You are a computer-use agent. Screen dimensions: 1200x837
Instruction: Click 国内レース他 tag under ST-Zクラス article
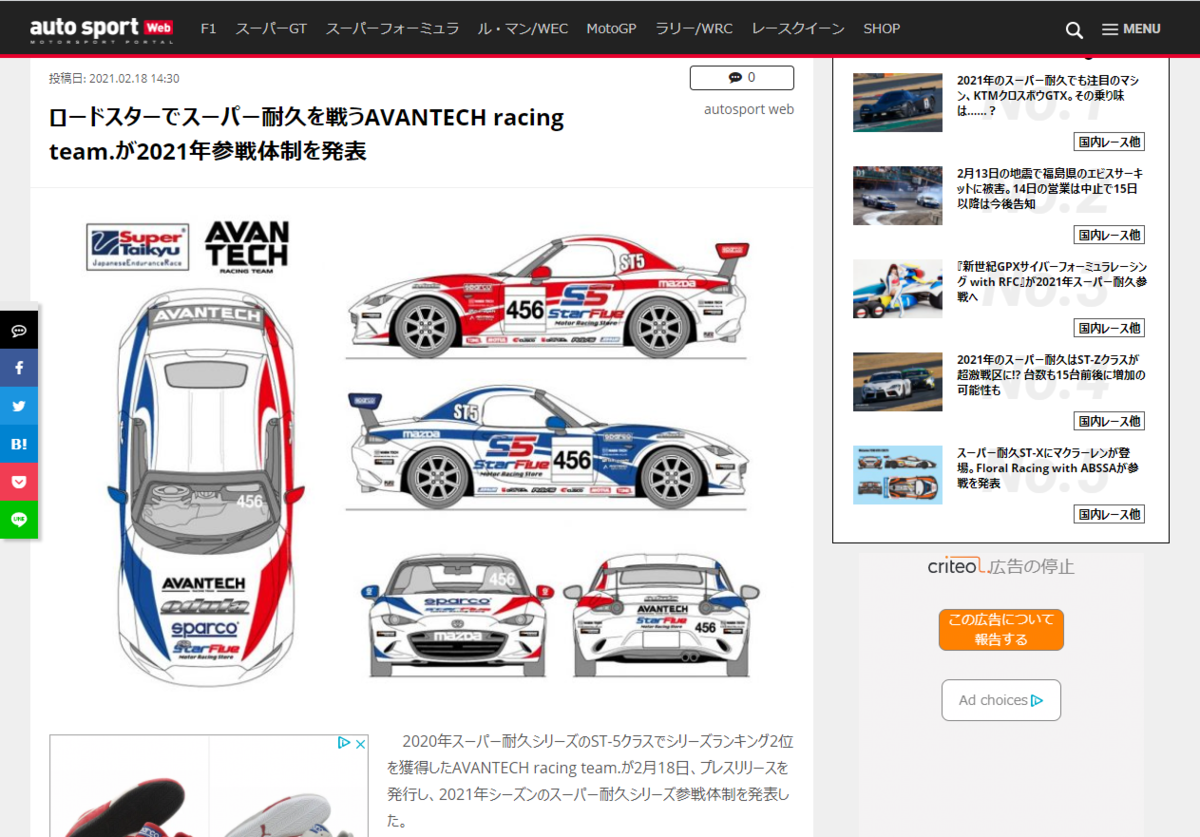point(1109,421)
